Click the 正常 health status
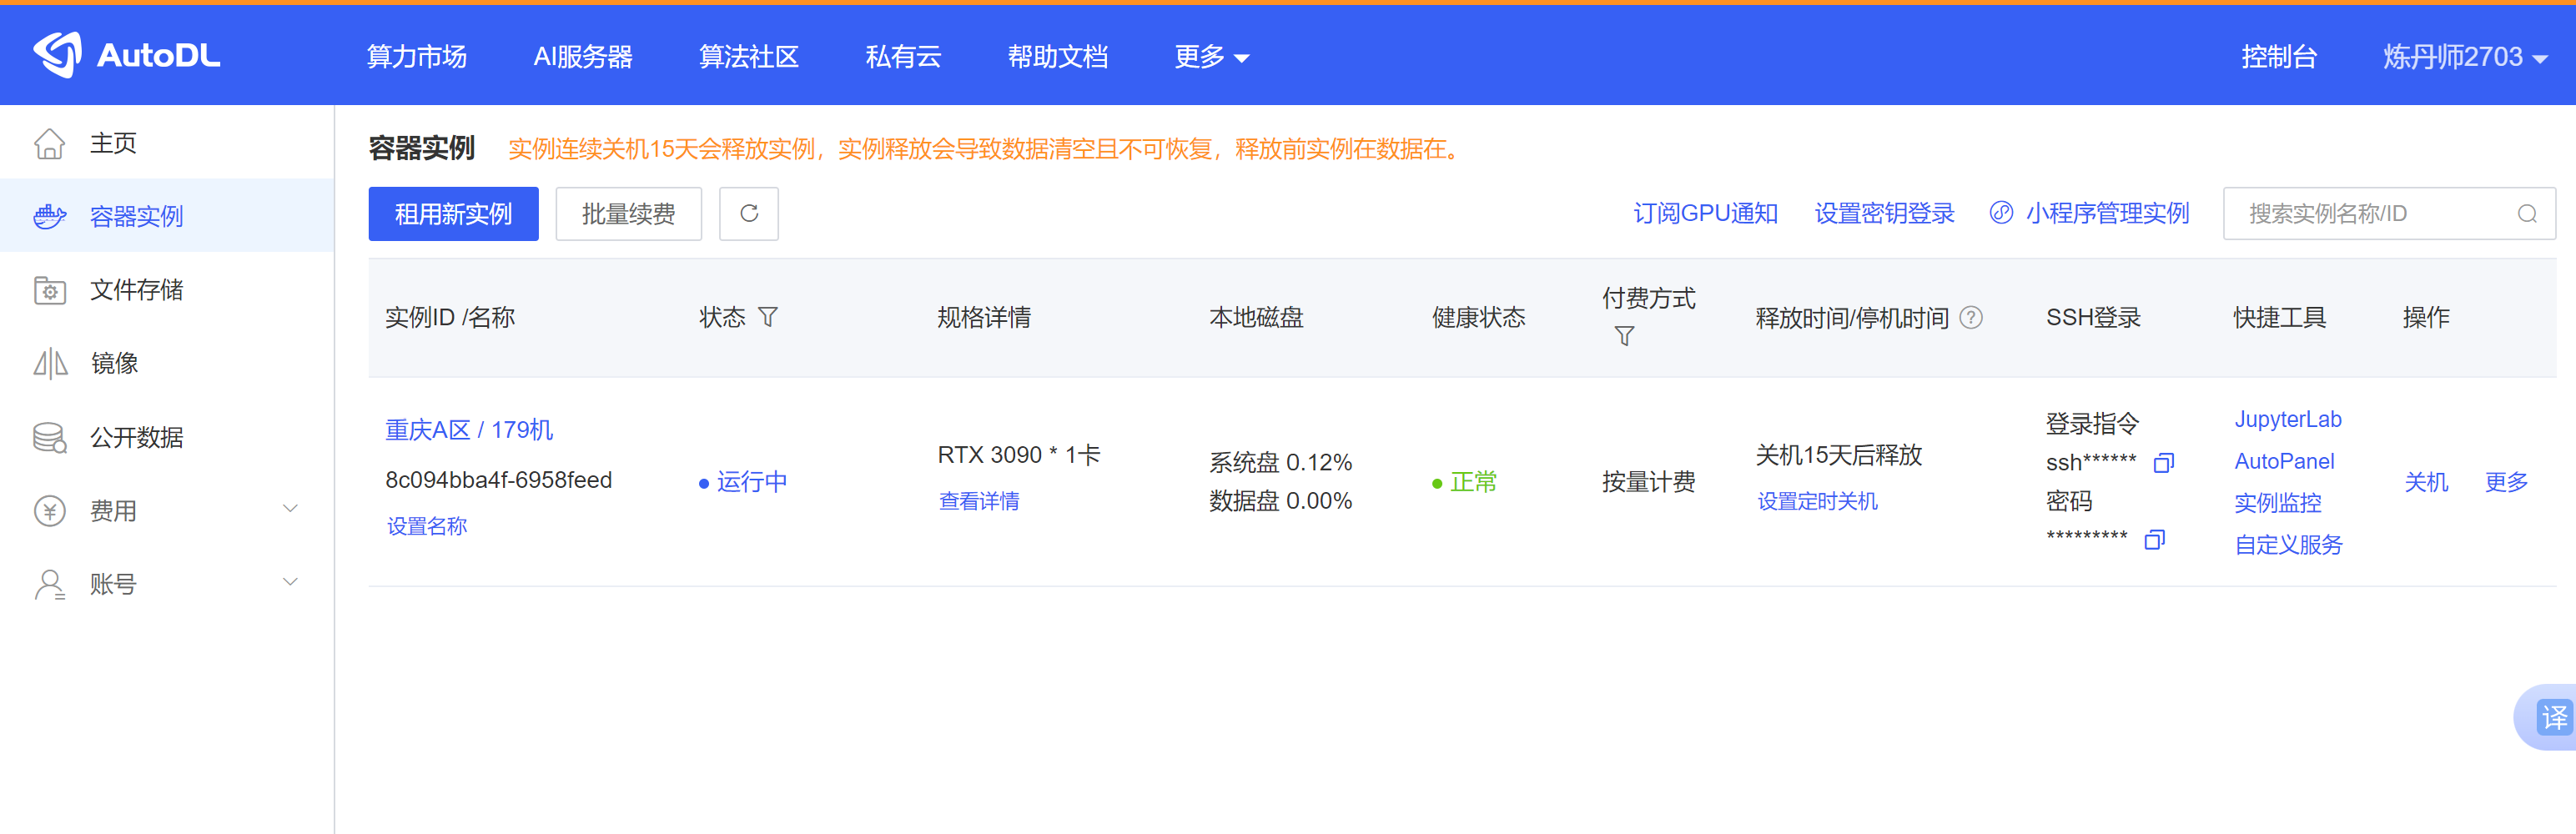The height and width of the screenshot is (834, 2576). point(1473,482)
